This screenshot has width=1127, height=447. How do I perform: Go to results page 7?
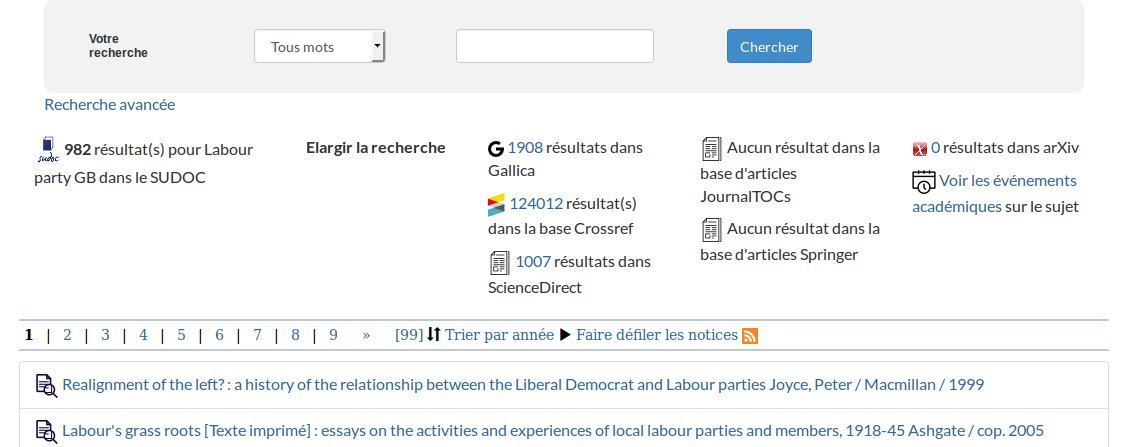[x=257, y=335]
